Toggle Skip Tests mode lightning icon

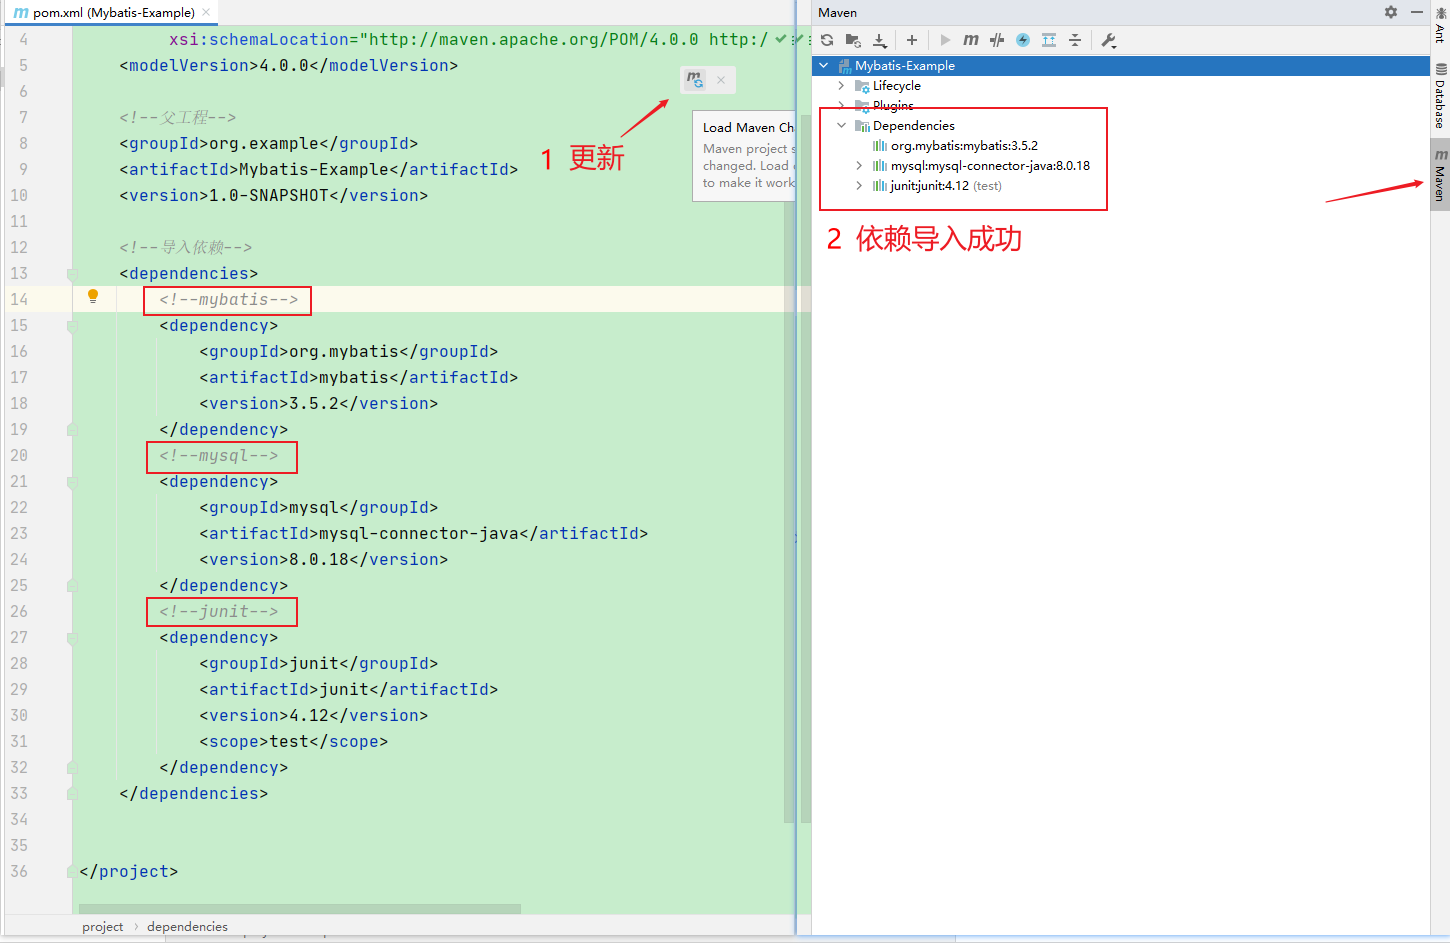pyautogui.click(x=1023, y=40)
